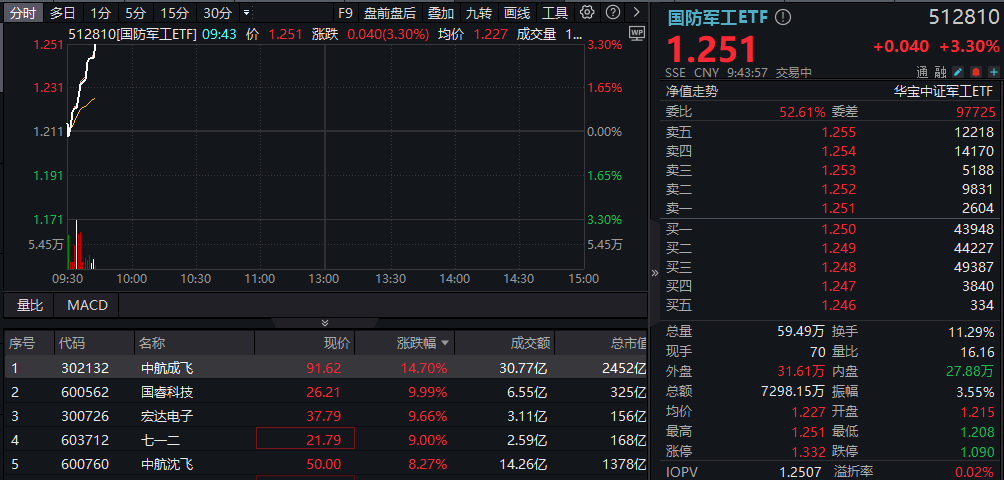
Task: Switch to 量比 indicator tab
Action: pos(29,305)
